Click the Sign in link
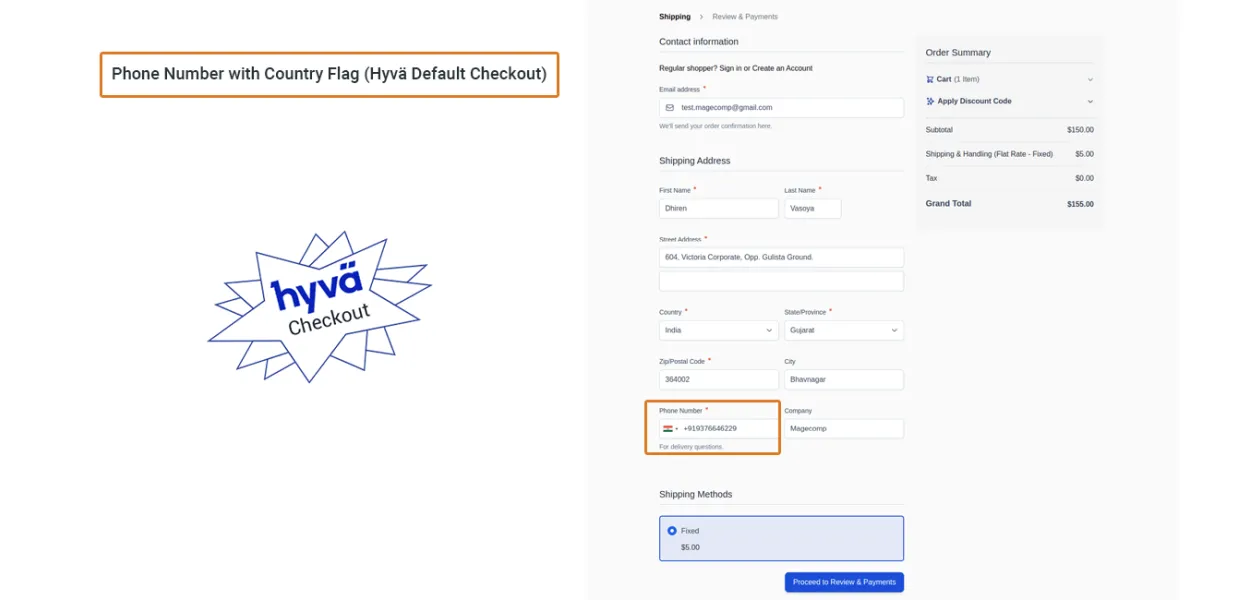The width and height of the screenshot is (1250, 600). tap(730, 68)
